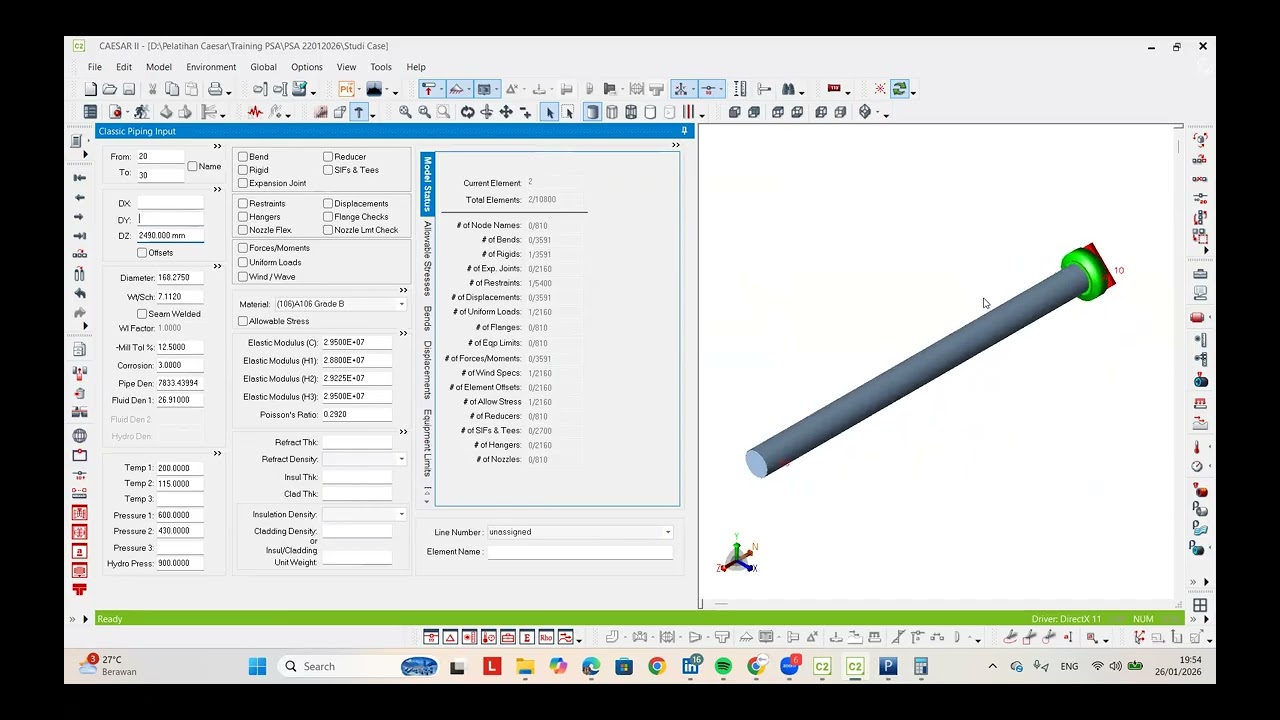Click the New file icon in toolbar
The height and width of the screenshot is (720, 1280).
pyautogui.click(x=91, y=89)
